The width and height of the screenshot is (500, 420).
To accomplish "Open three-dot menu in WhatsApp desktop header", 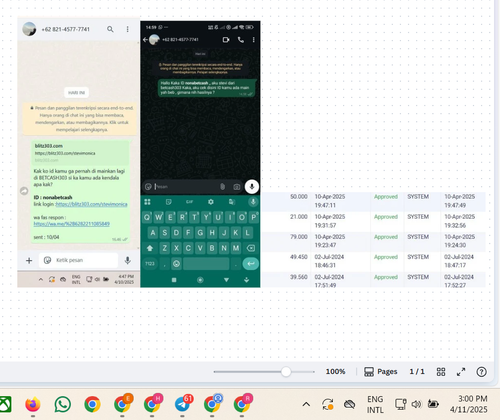I will tap(127, 29).
